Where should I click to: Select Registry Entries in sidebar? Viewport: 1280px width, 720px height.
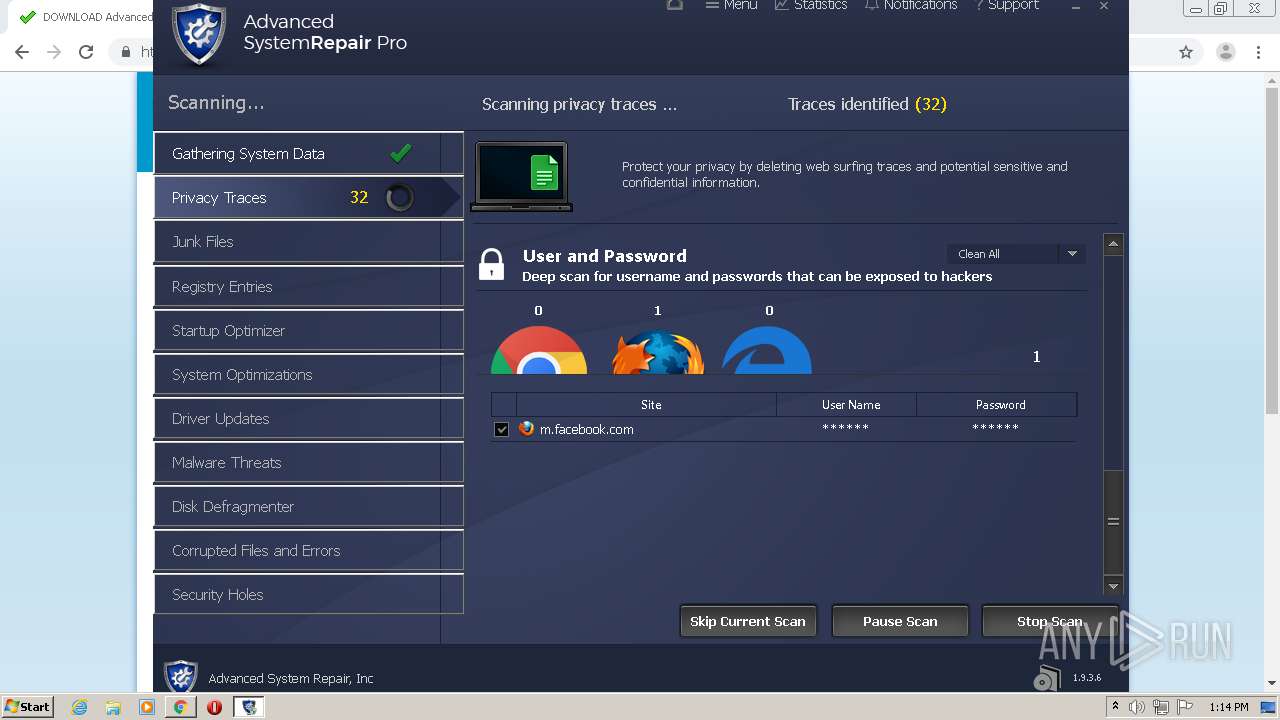click(x=308, y=287)
